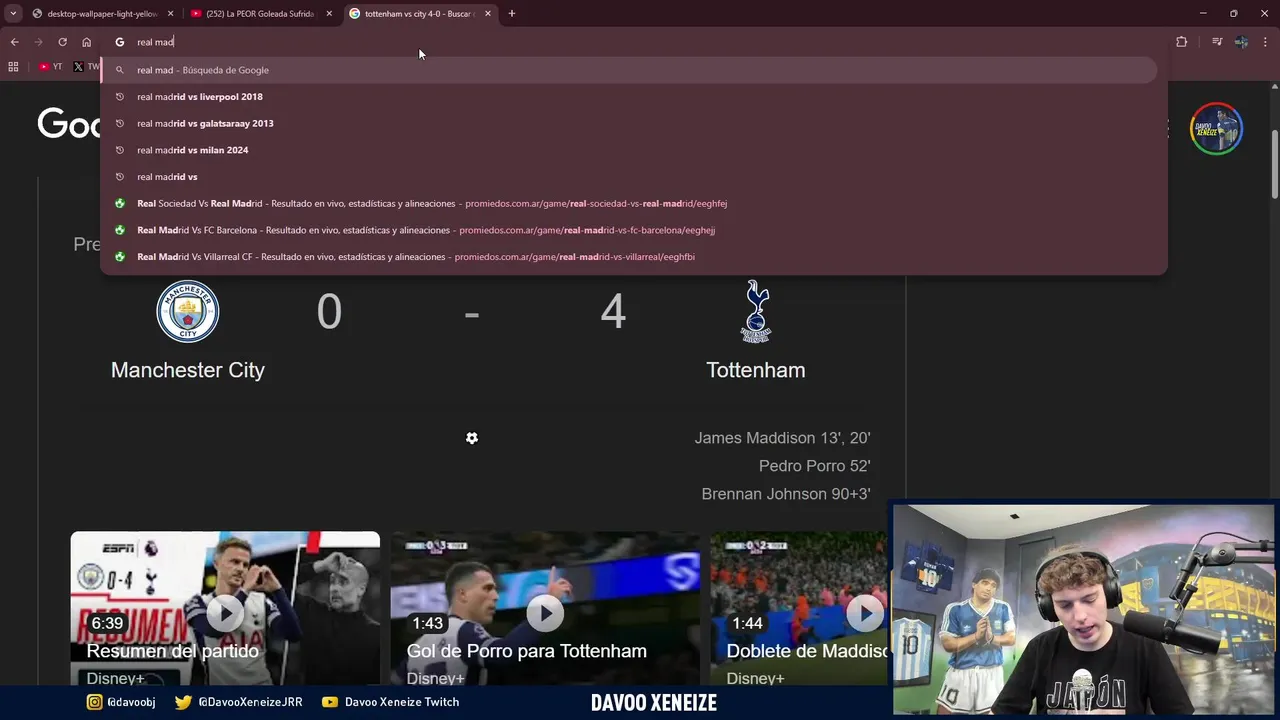This screenshot has width=1280, height=720.
Task: Click the Manchester City crest
Action: pyautogui.click(x=188, y=311)
